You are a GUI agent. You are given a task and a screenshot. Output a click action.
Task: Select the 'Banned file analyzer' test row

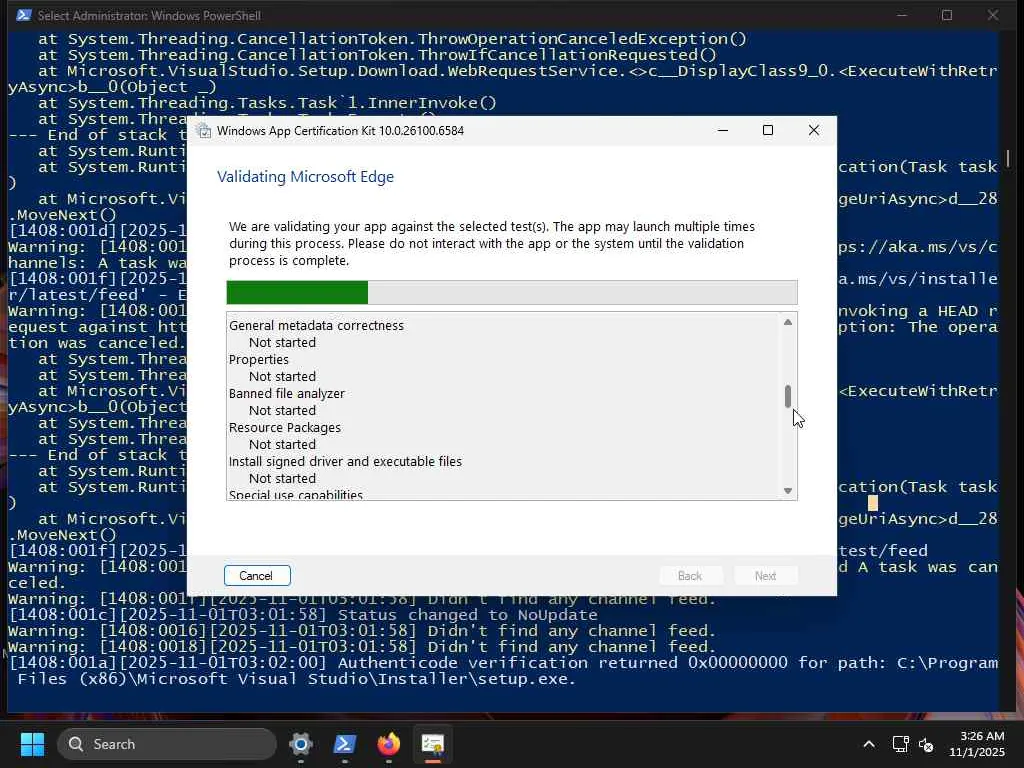tap(287, 393)
